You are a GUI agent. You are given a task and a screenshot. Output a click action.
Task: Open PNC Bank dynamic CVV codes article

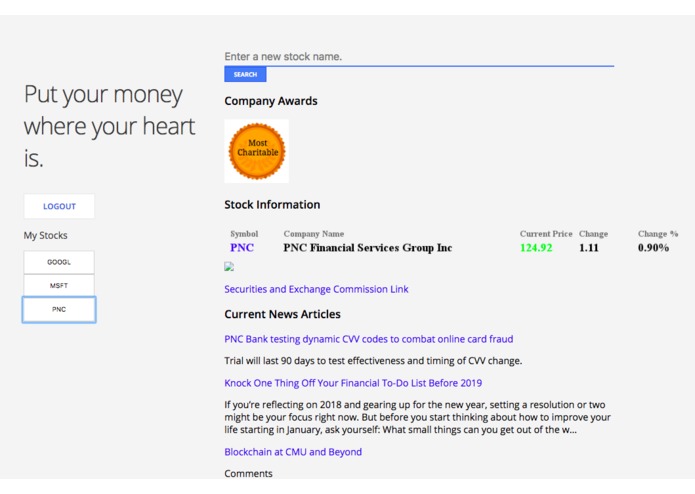pos(369,339)
